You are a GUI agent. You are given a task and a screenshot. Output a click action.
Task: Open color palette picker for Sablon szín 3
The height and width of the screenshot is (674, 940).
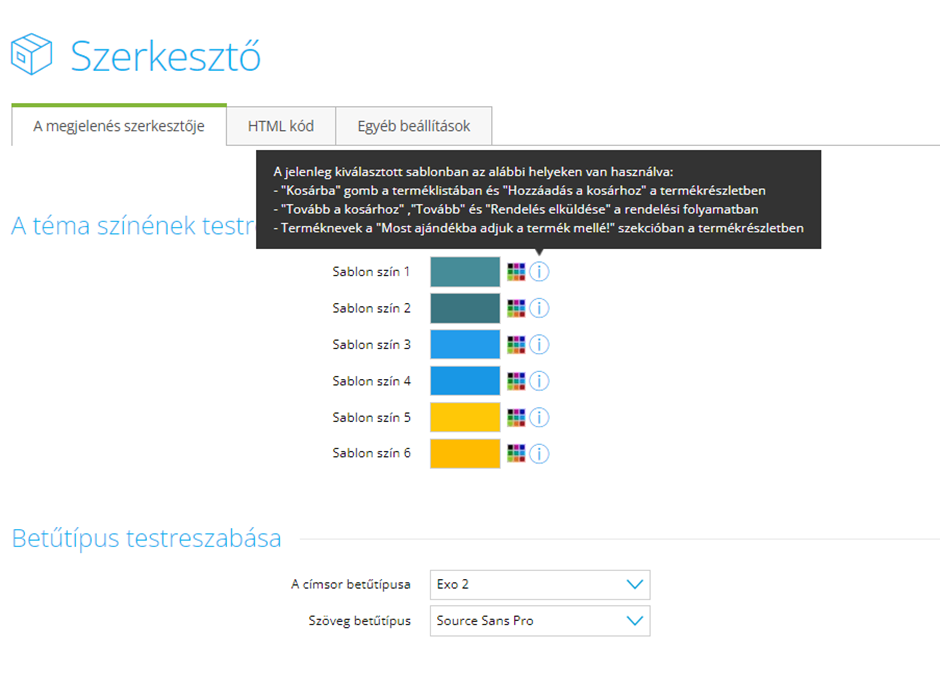[516, 345]
